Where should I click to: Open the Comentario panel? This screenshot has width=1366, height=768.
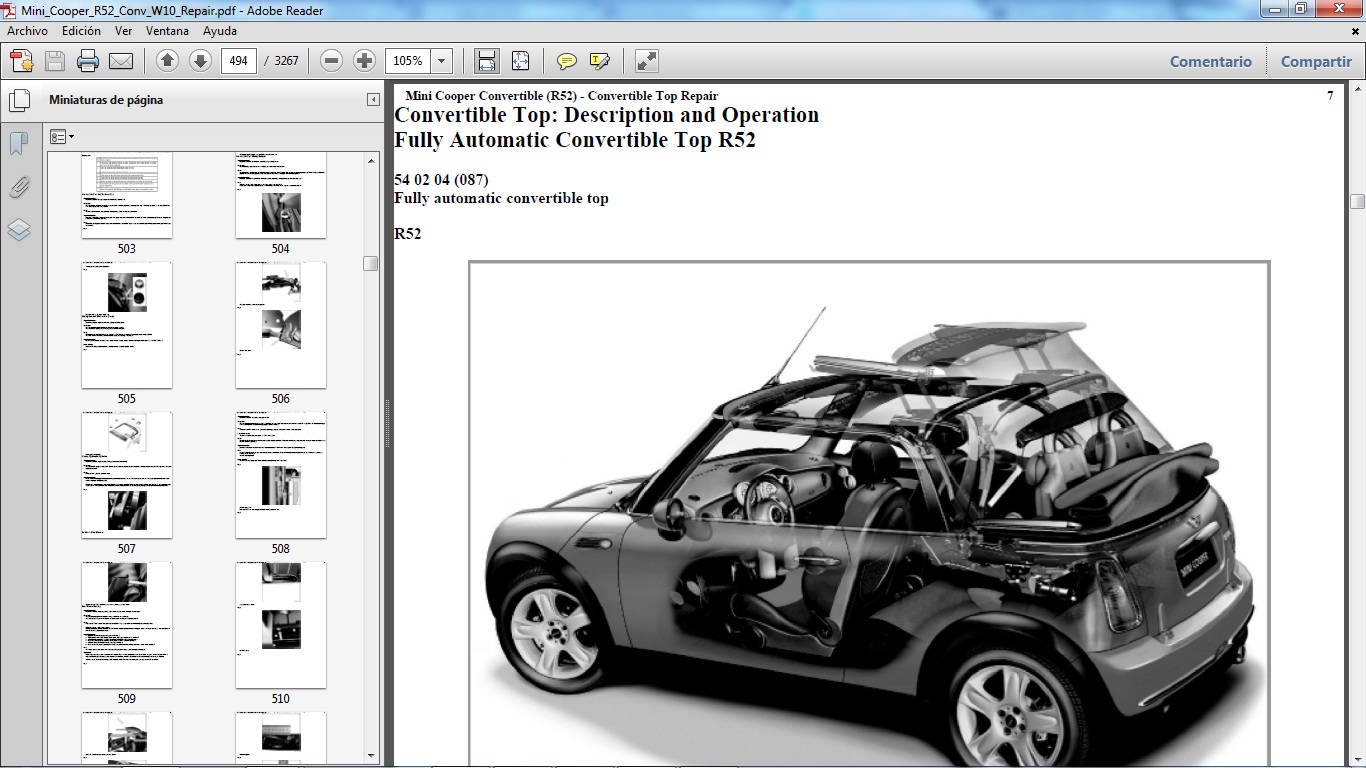click(x=1211, y=61)
